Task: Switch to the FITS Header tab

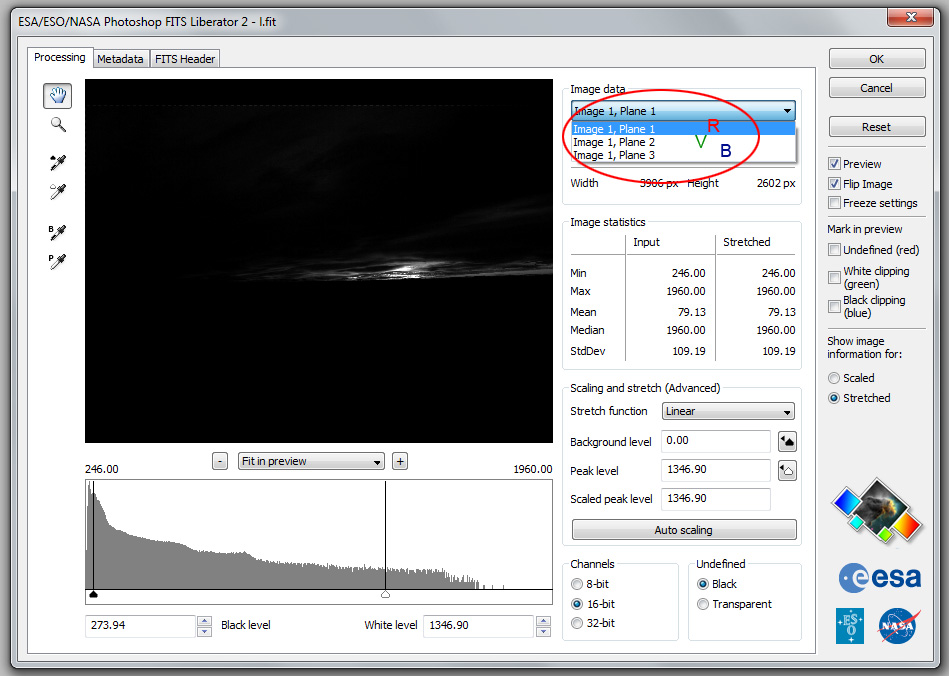Action: point(185,59)
